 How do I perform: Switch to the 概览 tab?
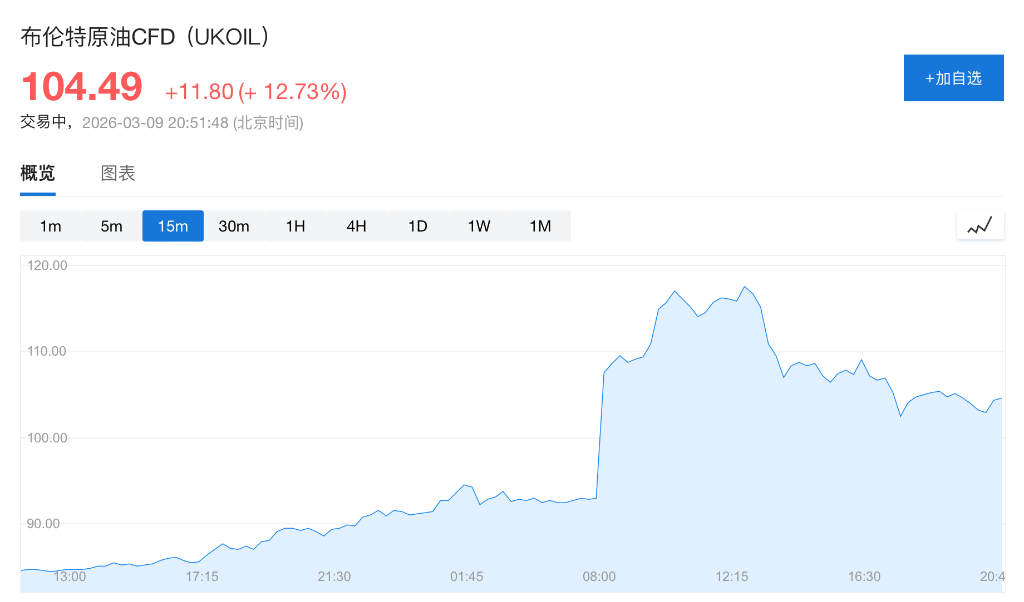38,173
